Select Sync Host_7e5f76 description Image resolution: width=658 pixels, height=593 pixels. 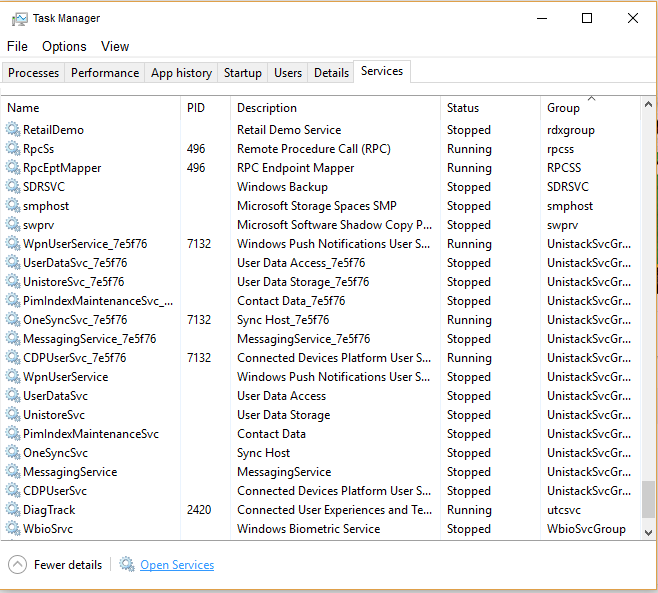click(283, 320)
